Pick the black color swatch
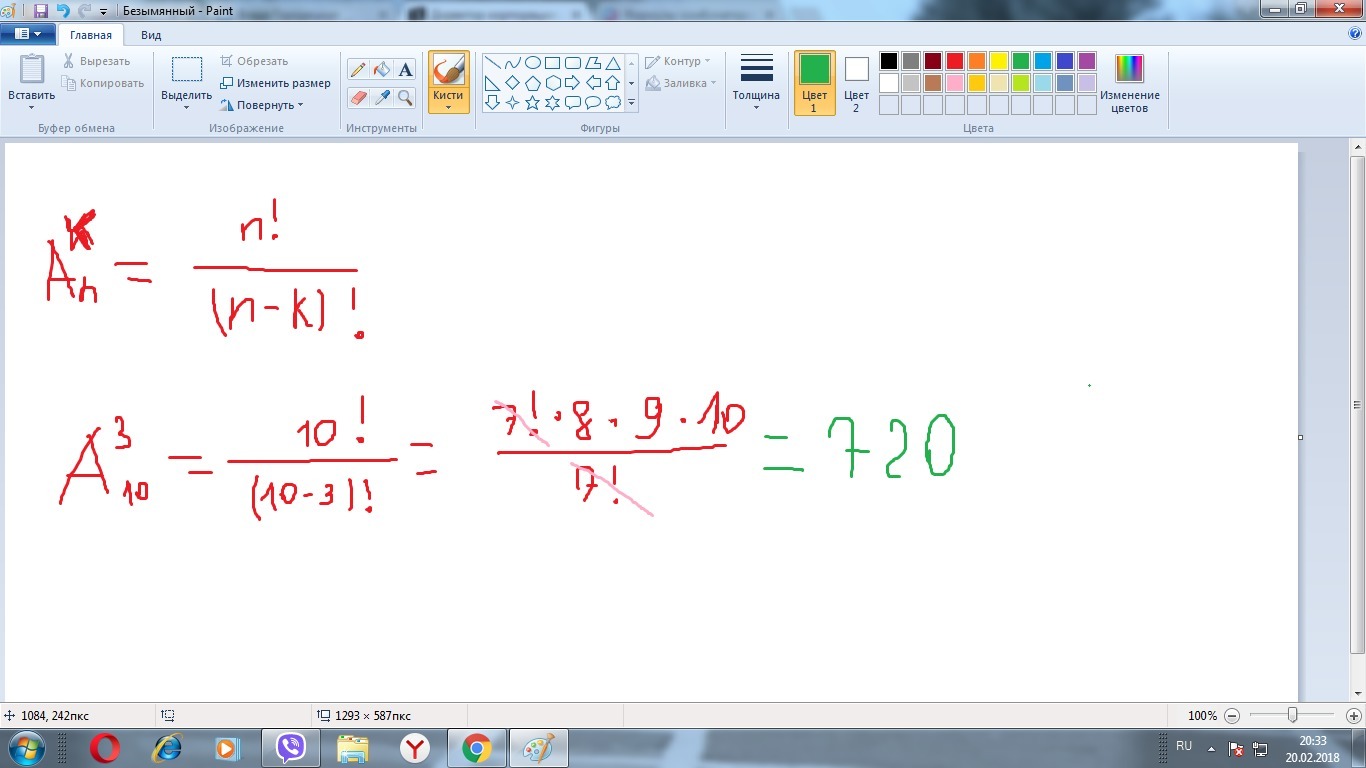This screenshot has height=768, width=1366. pyautogui.click(x=888, y=61)
